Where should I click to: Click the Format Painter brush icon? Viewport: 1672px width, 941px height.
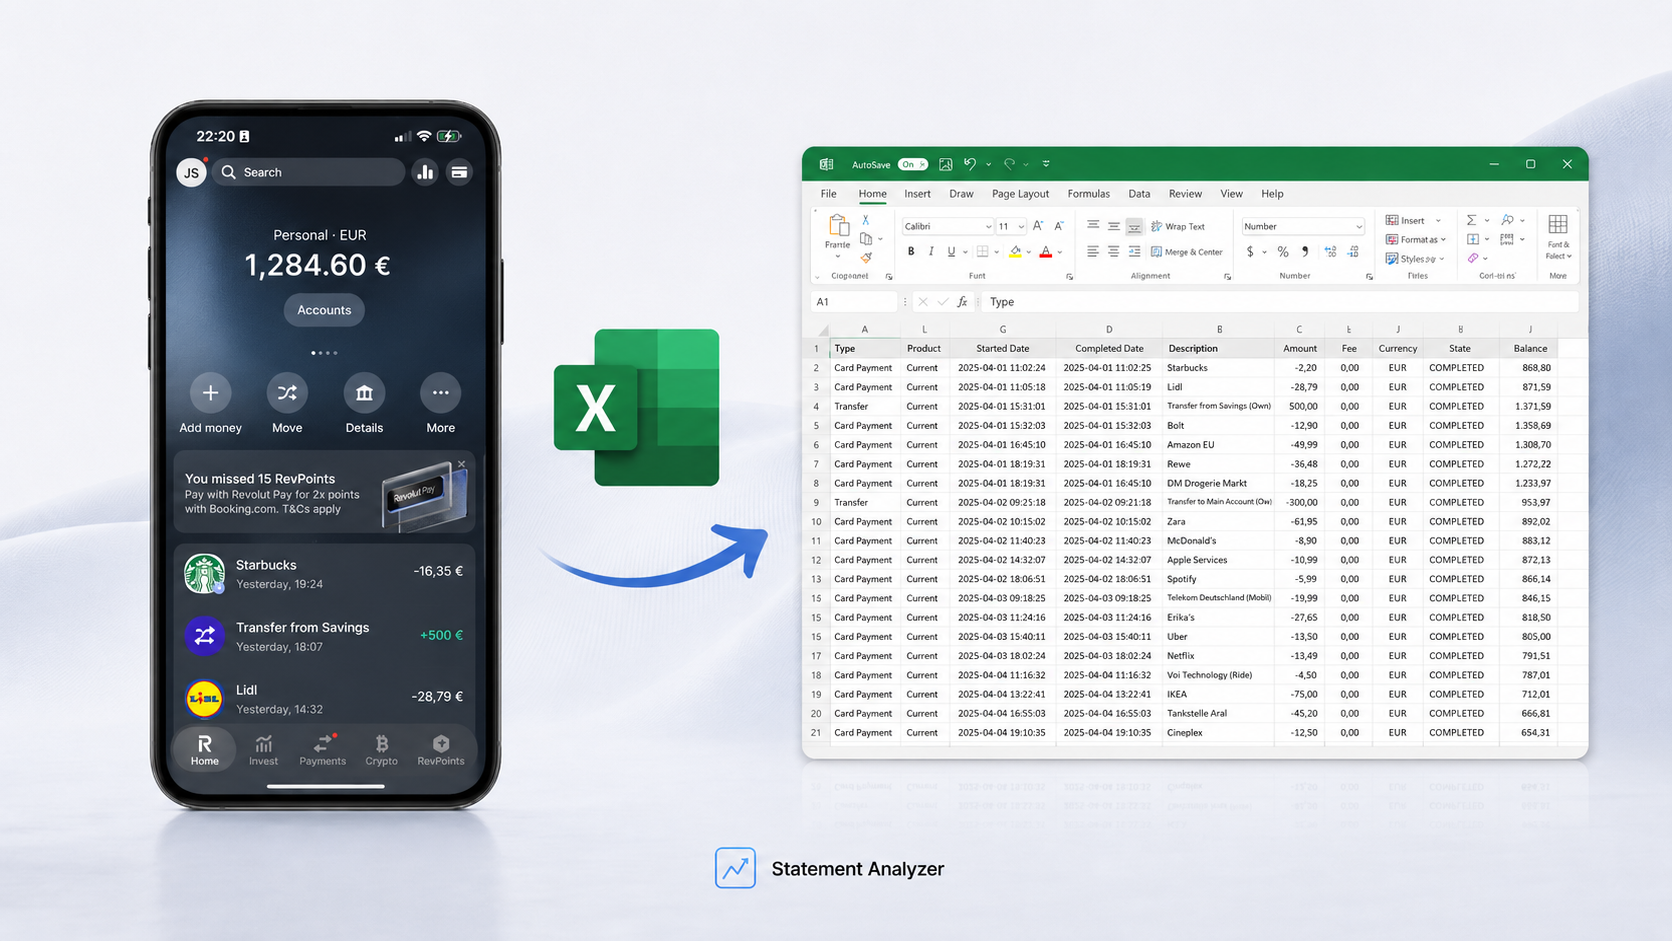coord(866,258)
